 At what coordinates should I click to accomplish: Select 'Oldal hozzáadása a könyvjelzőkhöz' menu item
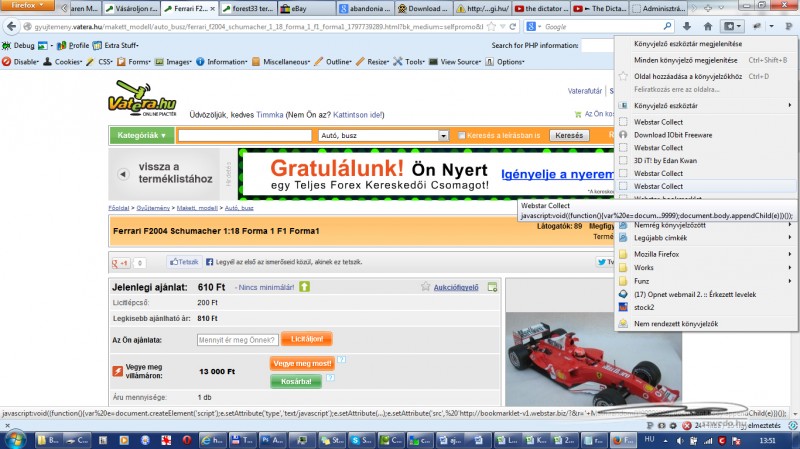pos(706,77)
